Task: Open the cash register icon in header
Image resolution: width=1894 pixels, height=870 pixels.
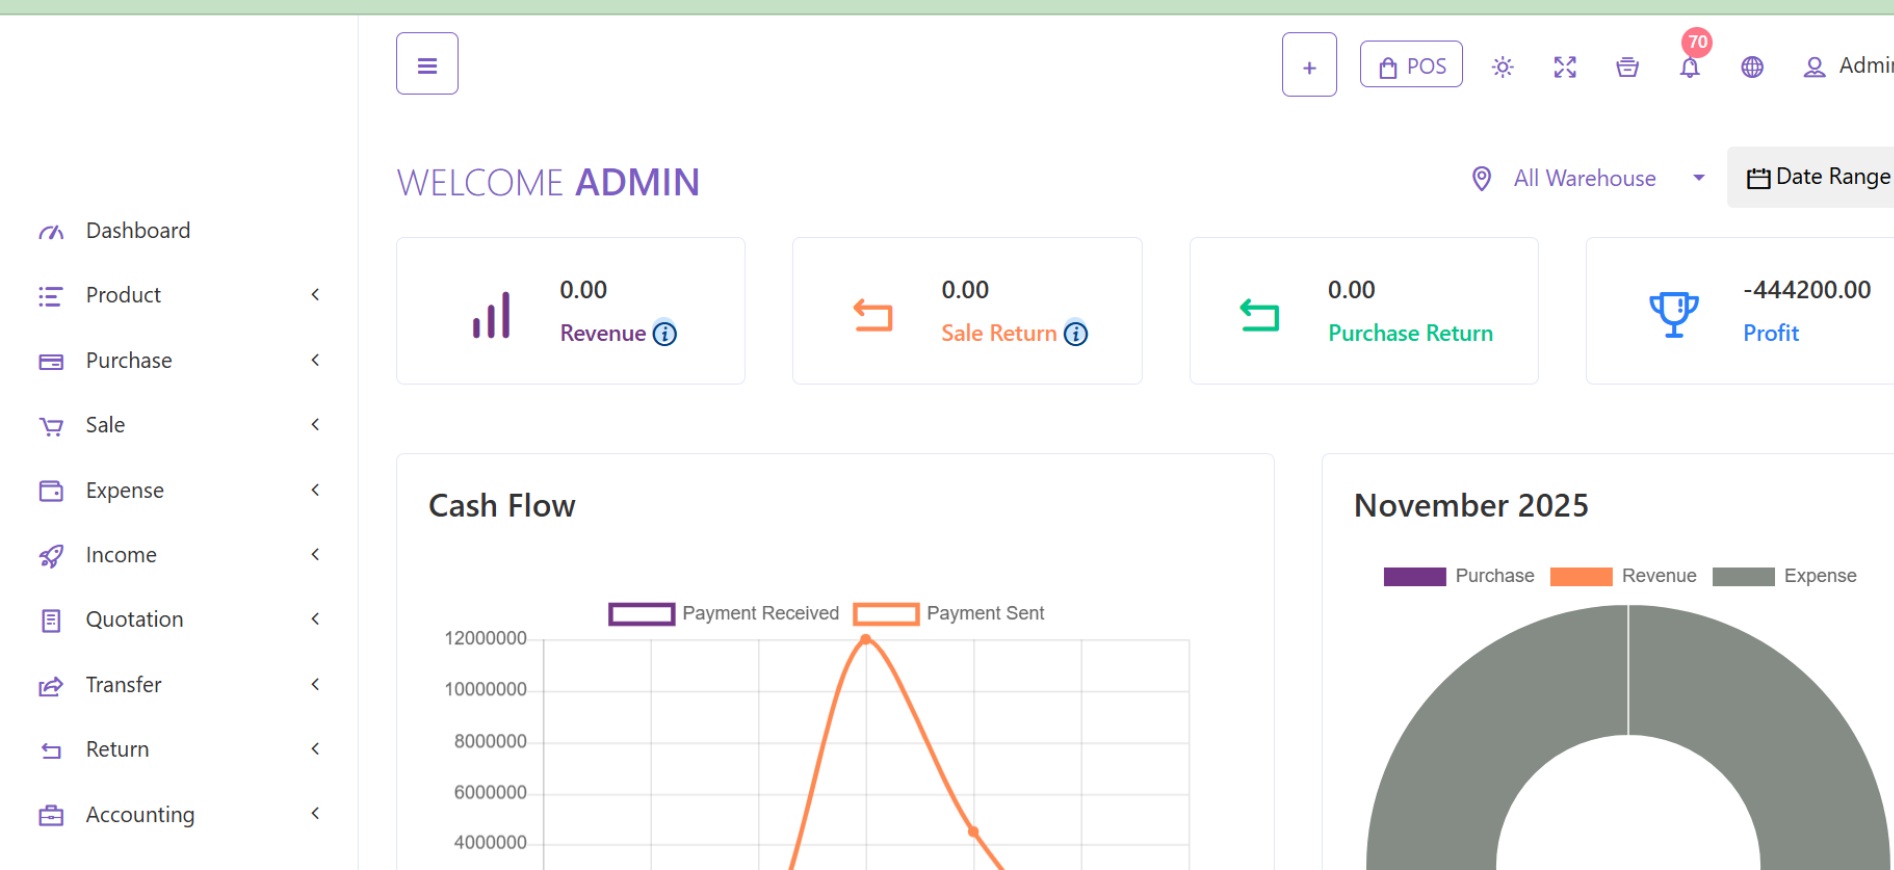Action: pyautogui.click(x=1627, y=67)
